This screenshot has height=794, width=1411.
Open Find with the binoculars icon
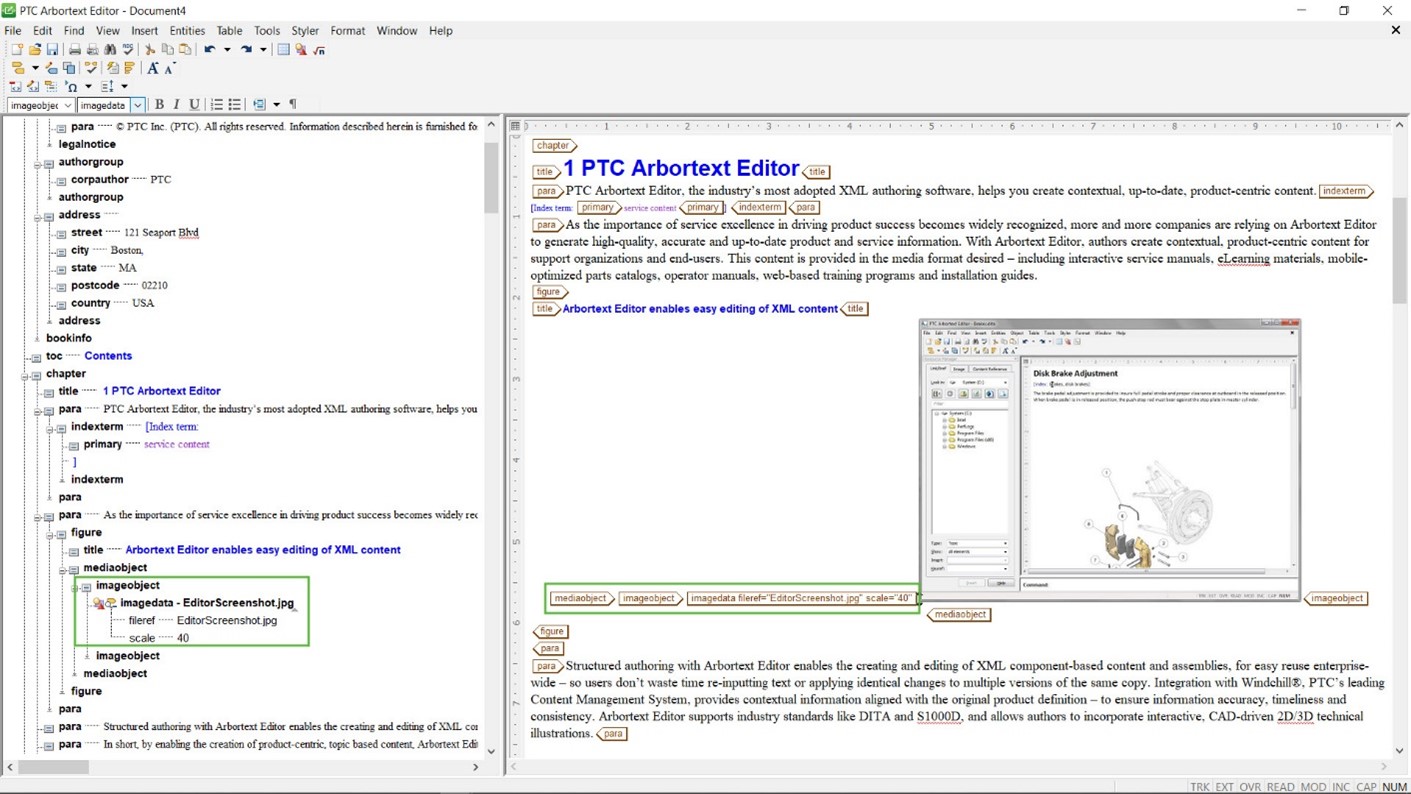coord(110,49)
